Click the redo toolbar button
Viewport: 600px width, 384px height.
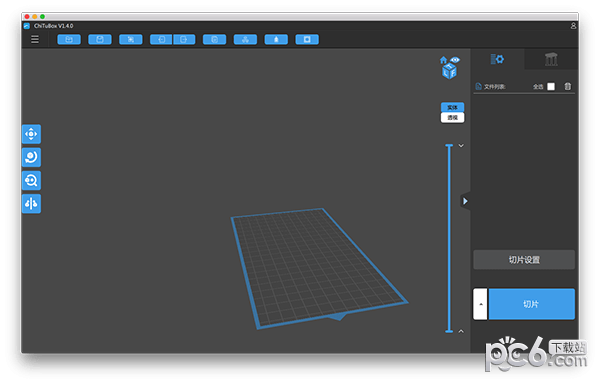tap(184, 39)
